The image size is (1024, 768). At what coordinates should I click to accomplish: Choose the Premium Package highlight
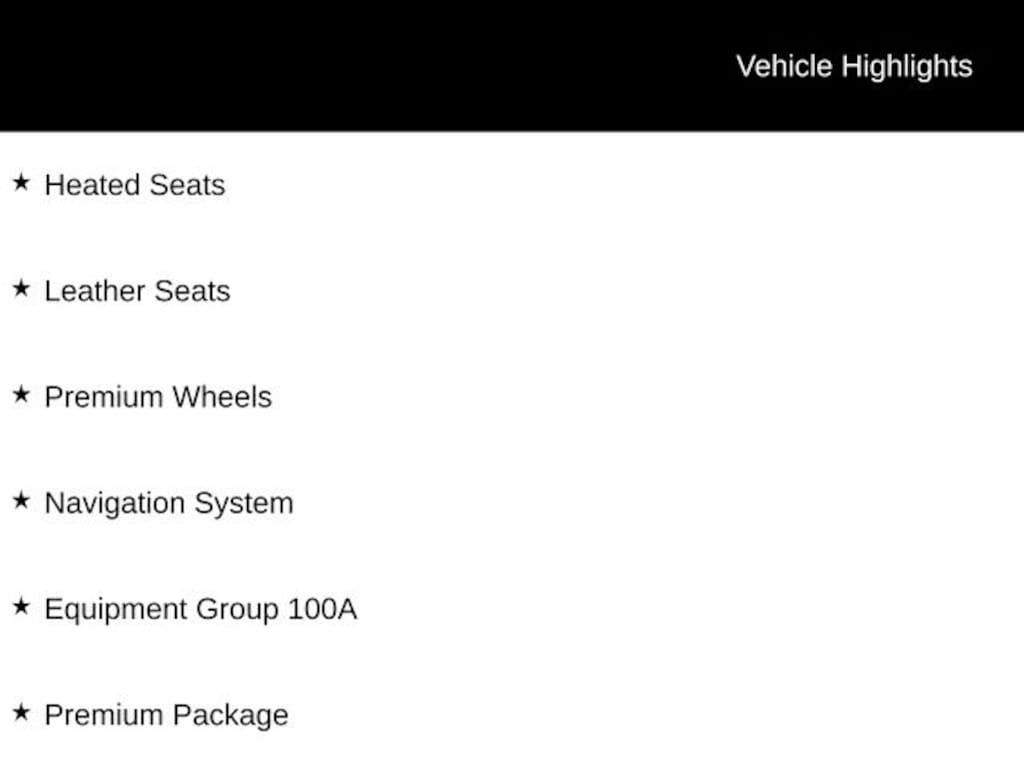tap(166, 715)
